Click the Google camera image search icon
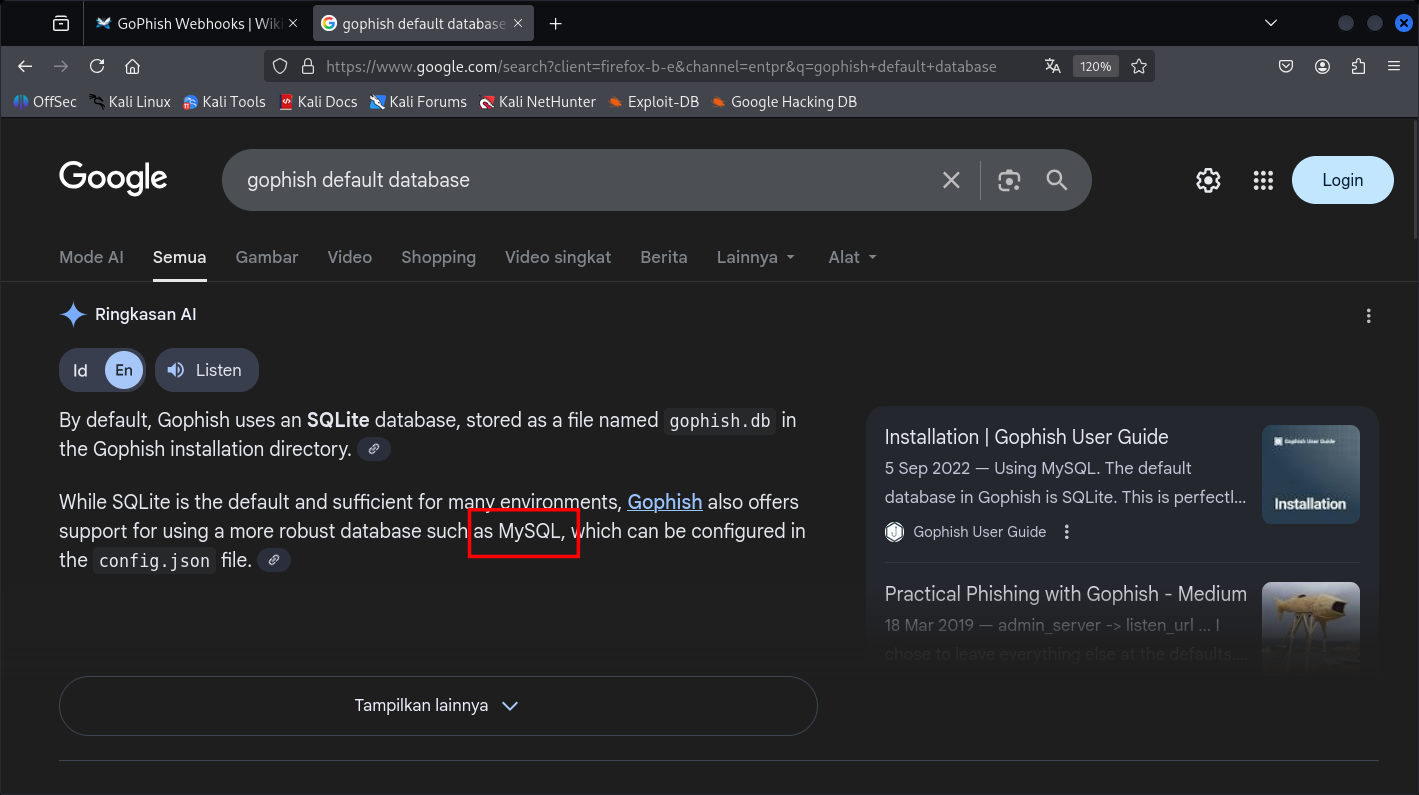The height and width of the screenshot is (795, 1419). pyautogui.click(x=1009, y=180)
